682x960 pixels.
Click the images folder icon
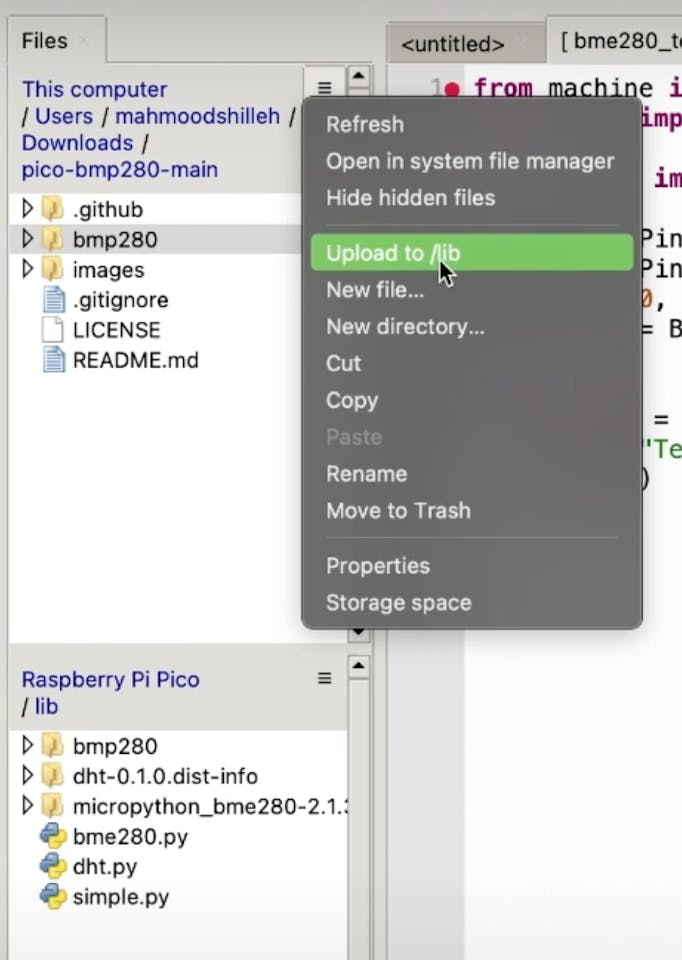tap(53, 270)
